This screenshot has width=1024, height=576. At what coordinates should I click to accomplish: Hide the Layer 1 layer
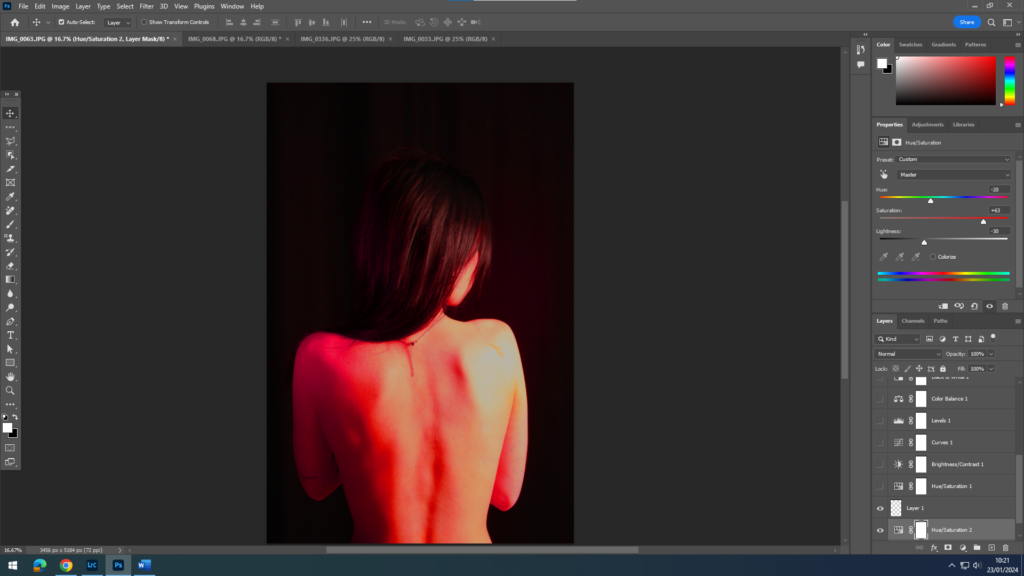tap(880, 508)
